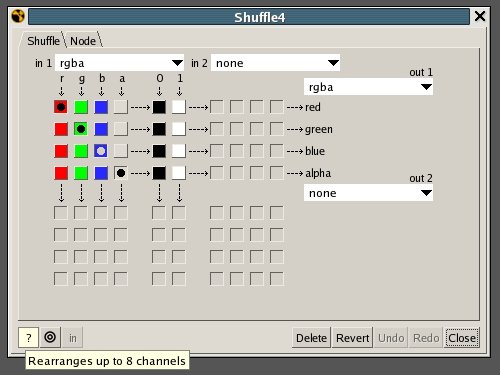Expand the out 1 rgba dropdown
Image resolution: width=500 pixels, height=375 pixels.
point(368,87)
